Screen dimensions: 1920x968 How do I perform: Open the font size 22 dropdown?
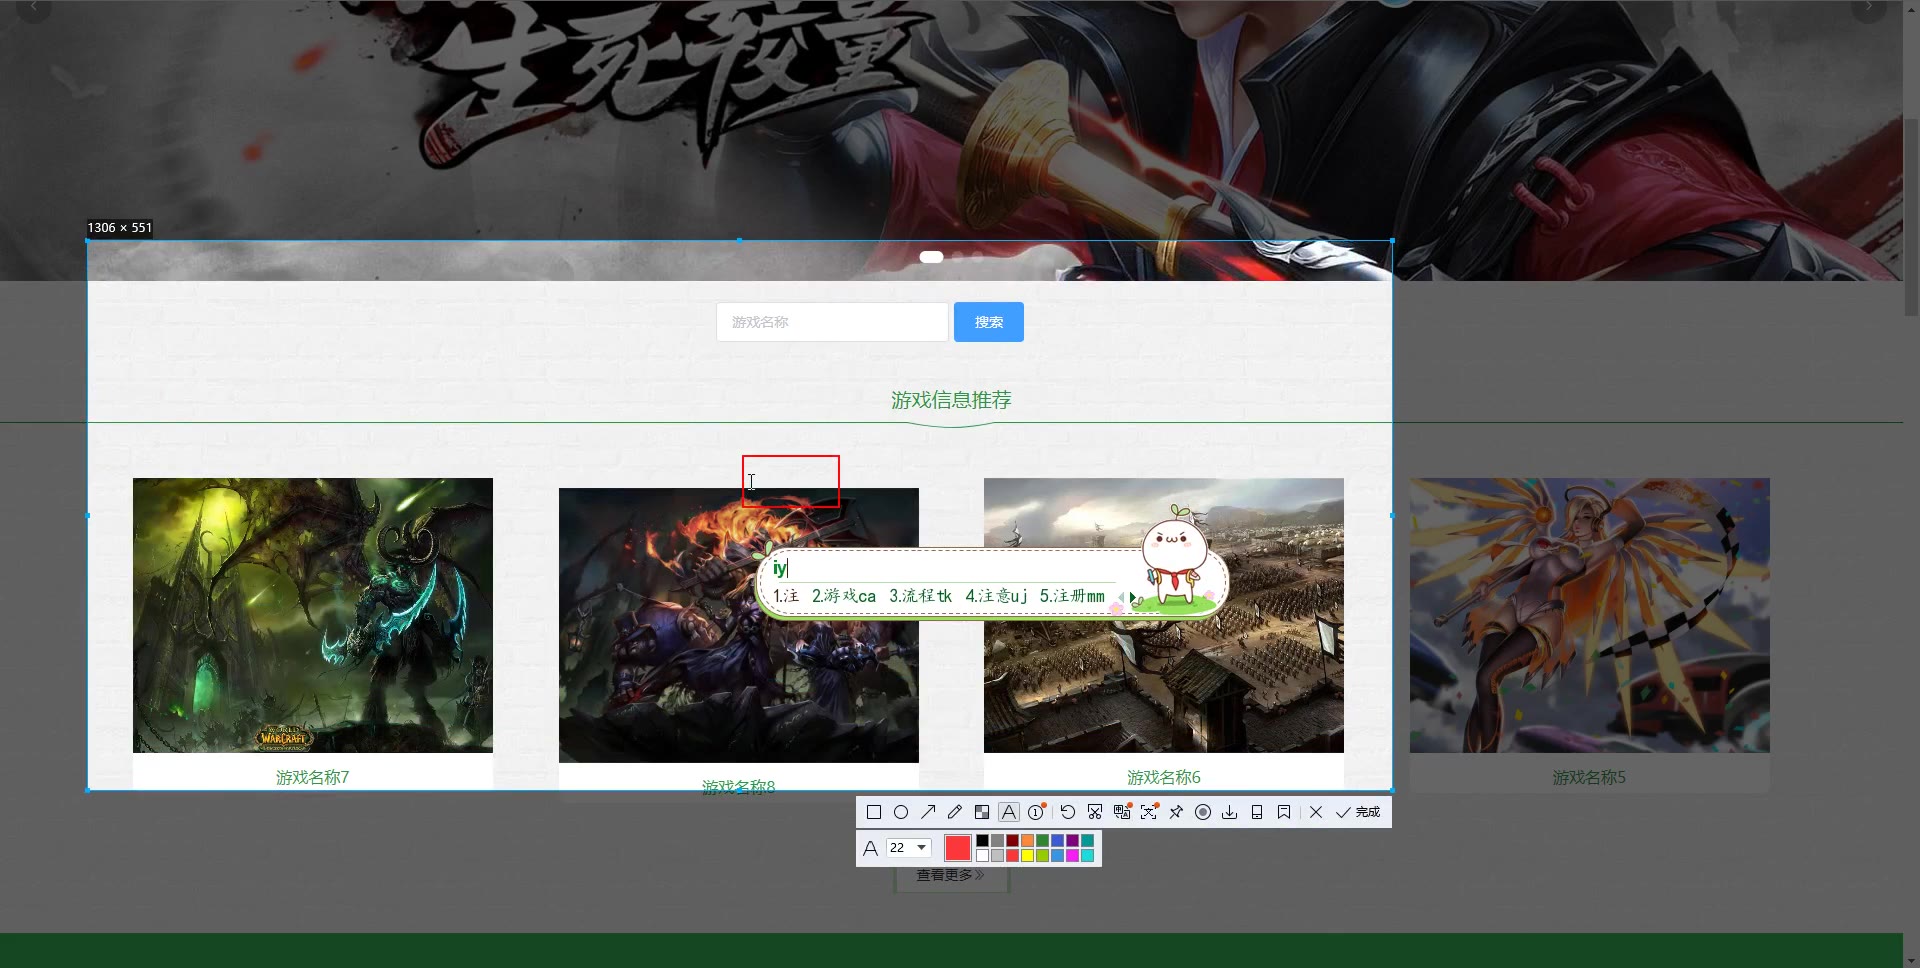tap(909, 847)
